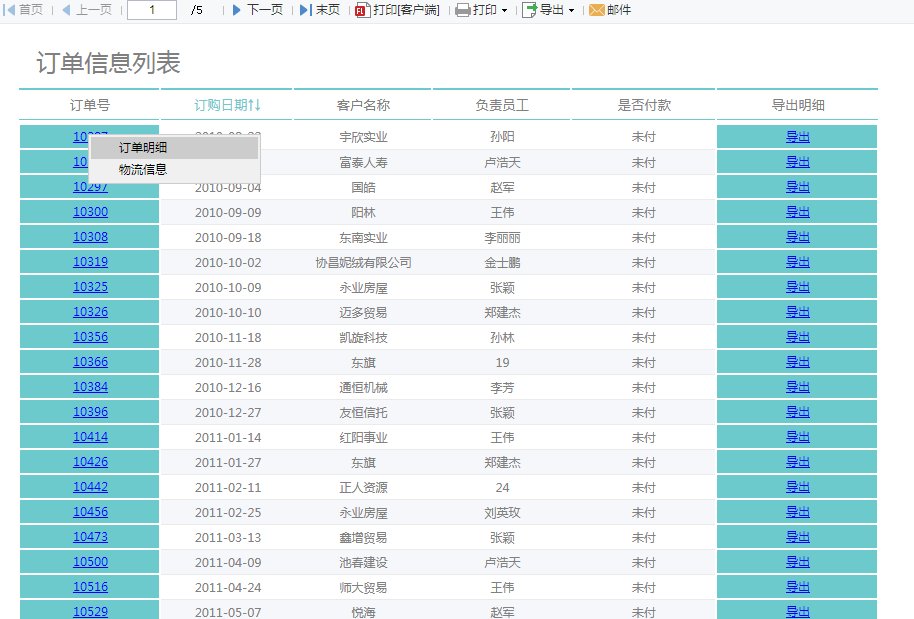Open order 10366 link
Viewport: 914px width, 619px height.
pyautogui.click(x=90, y=362)
